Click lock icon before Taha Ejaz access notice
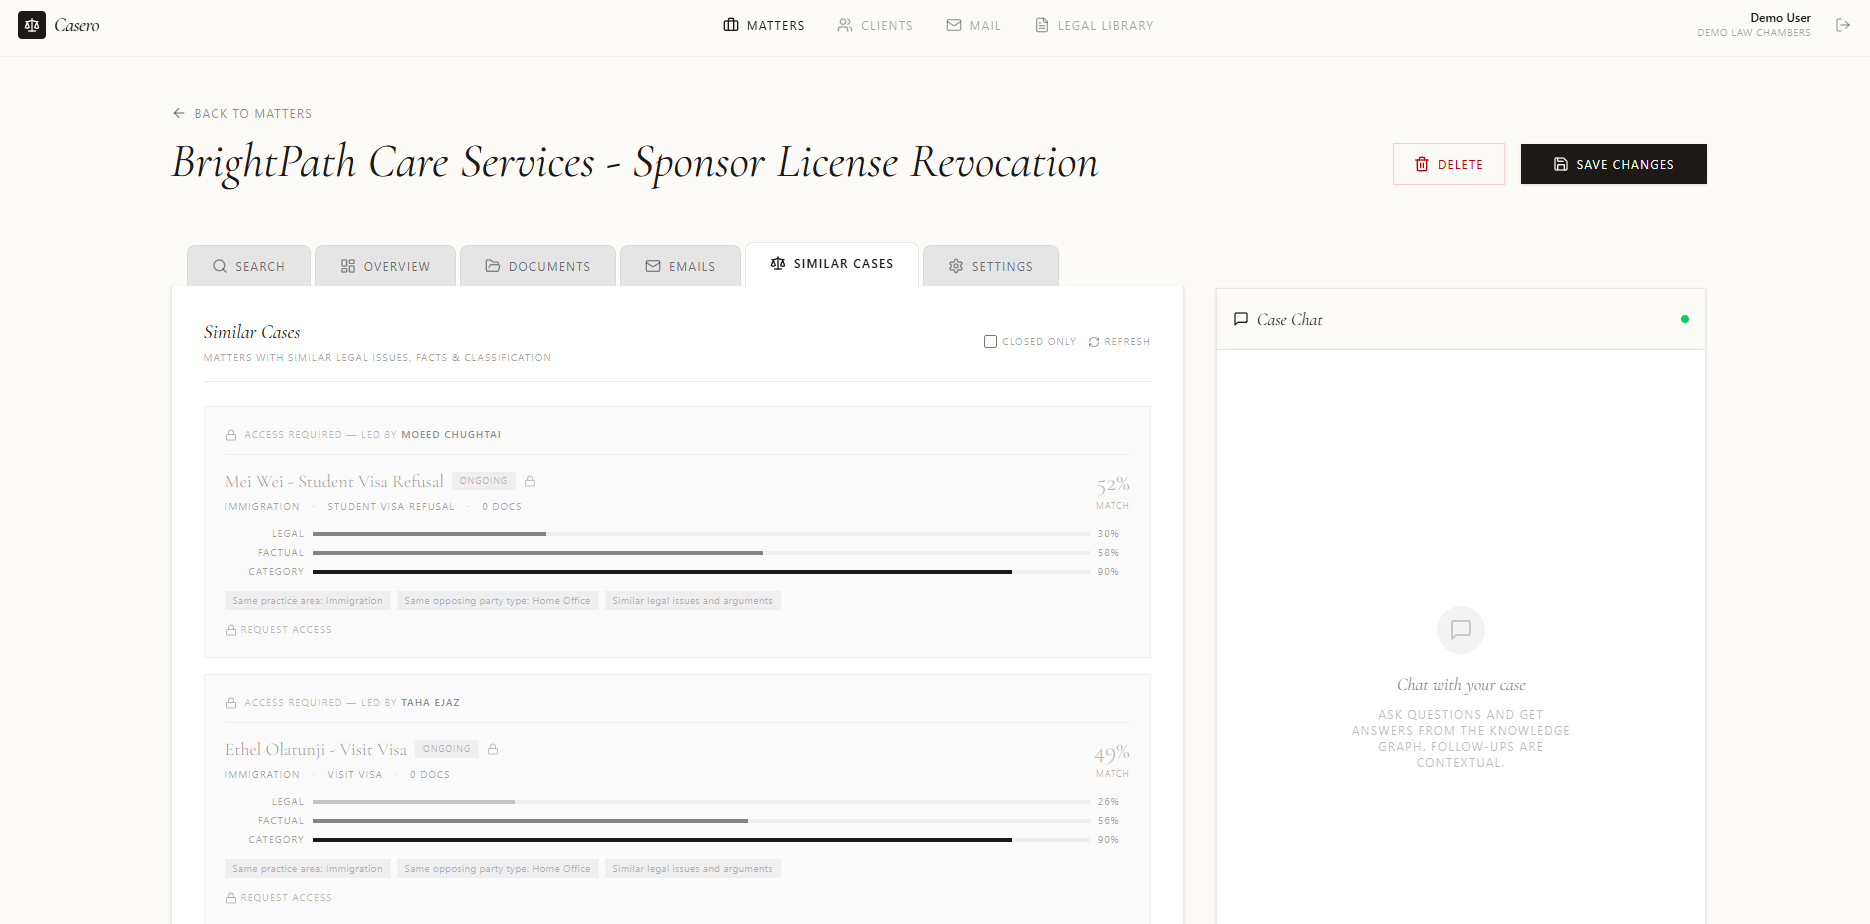The width and height of the screenshot is (1870, 924). click(x=231, y=703)
